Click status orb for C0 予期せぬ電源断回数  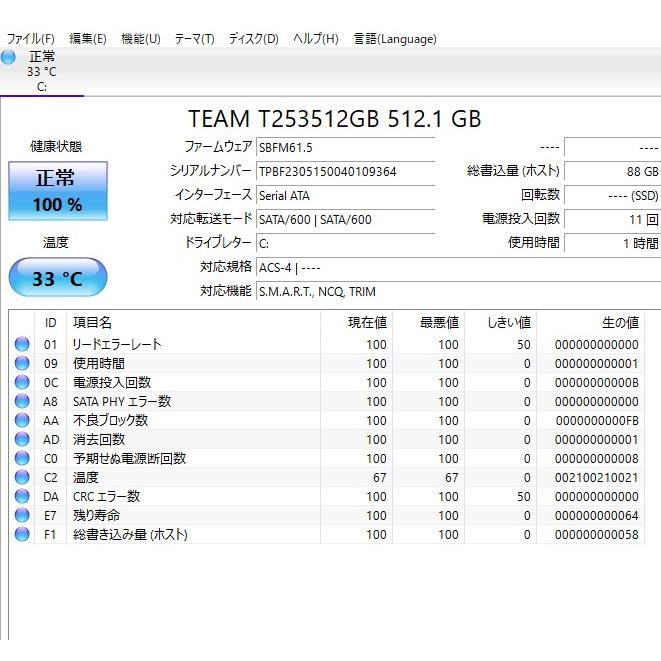[22, 458]
